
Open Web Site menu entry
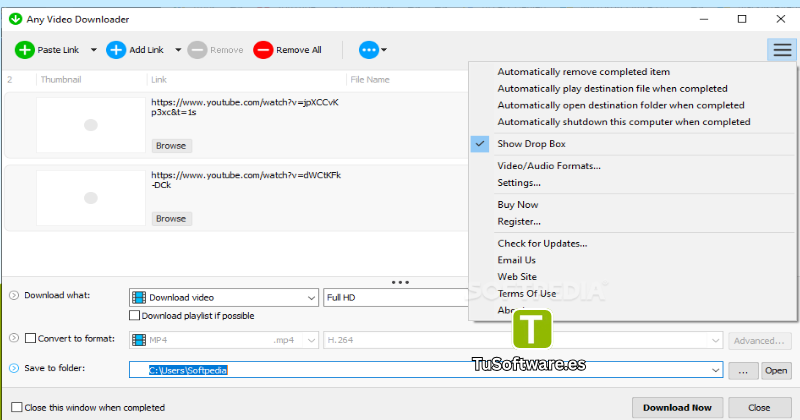[517, 277]
